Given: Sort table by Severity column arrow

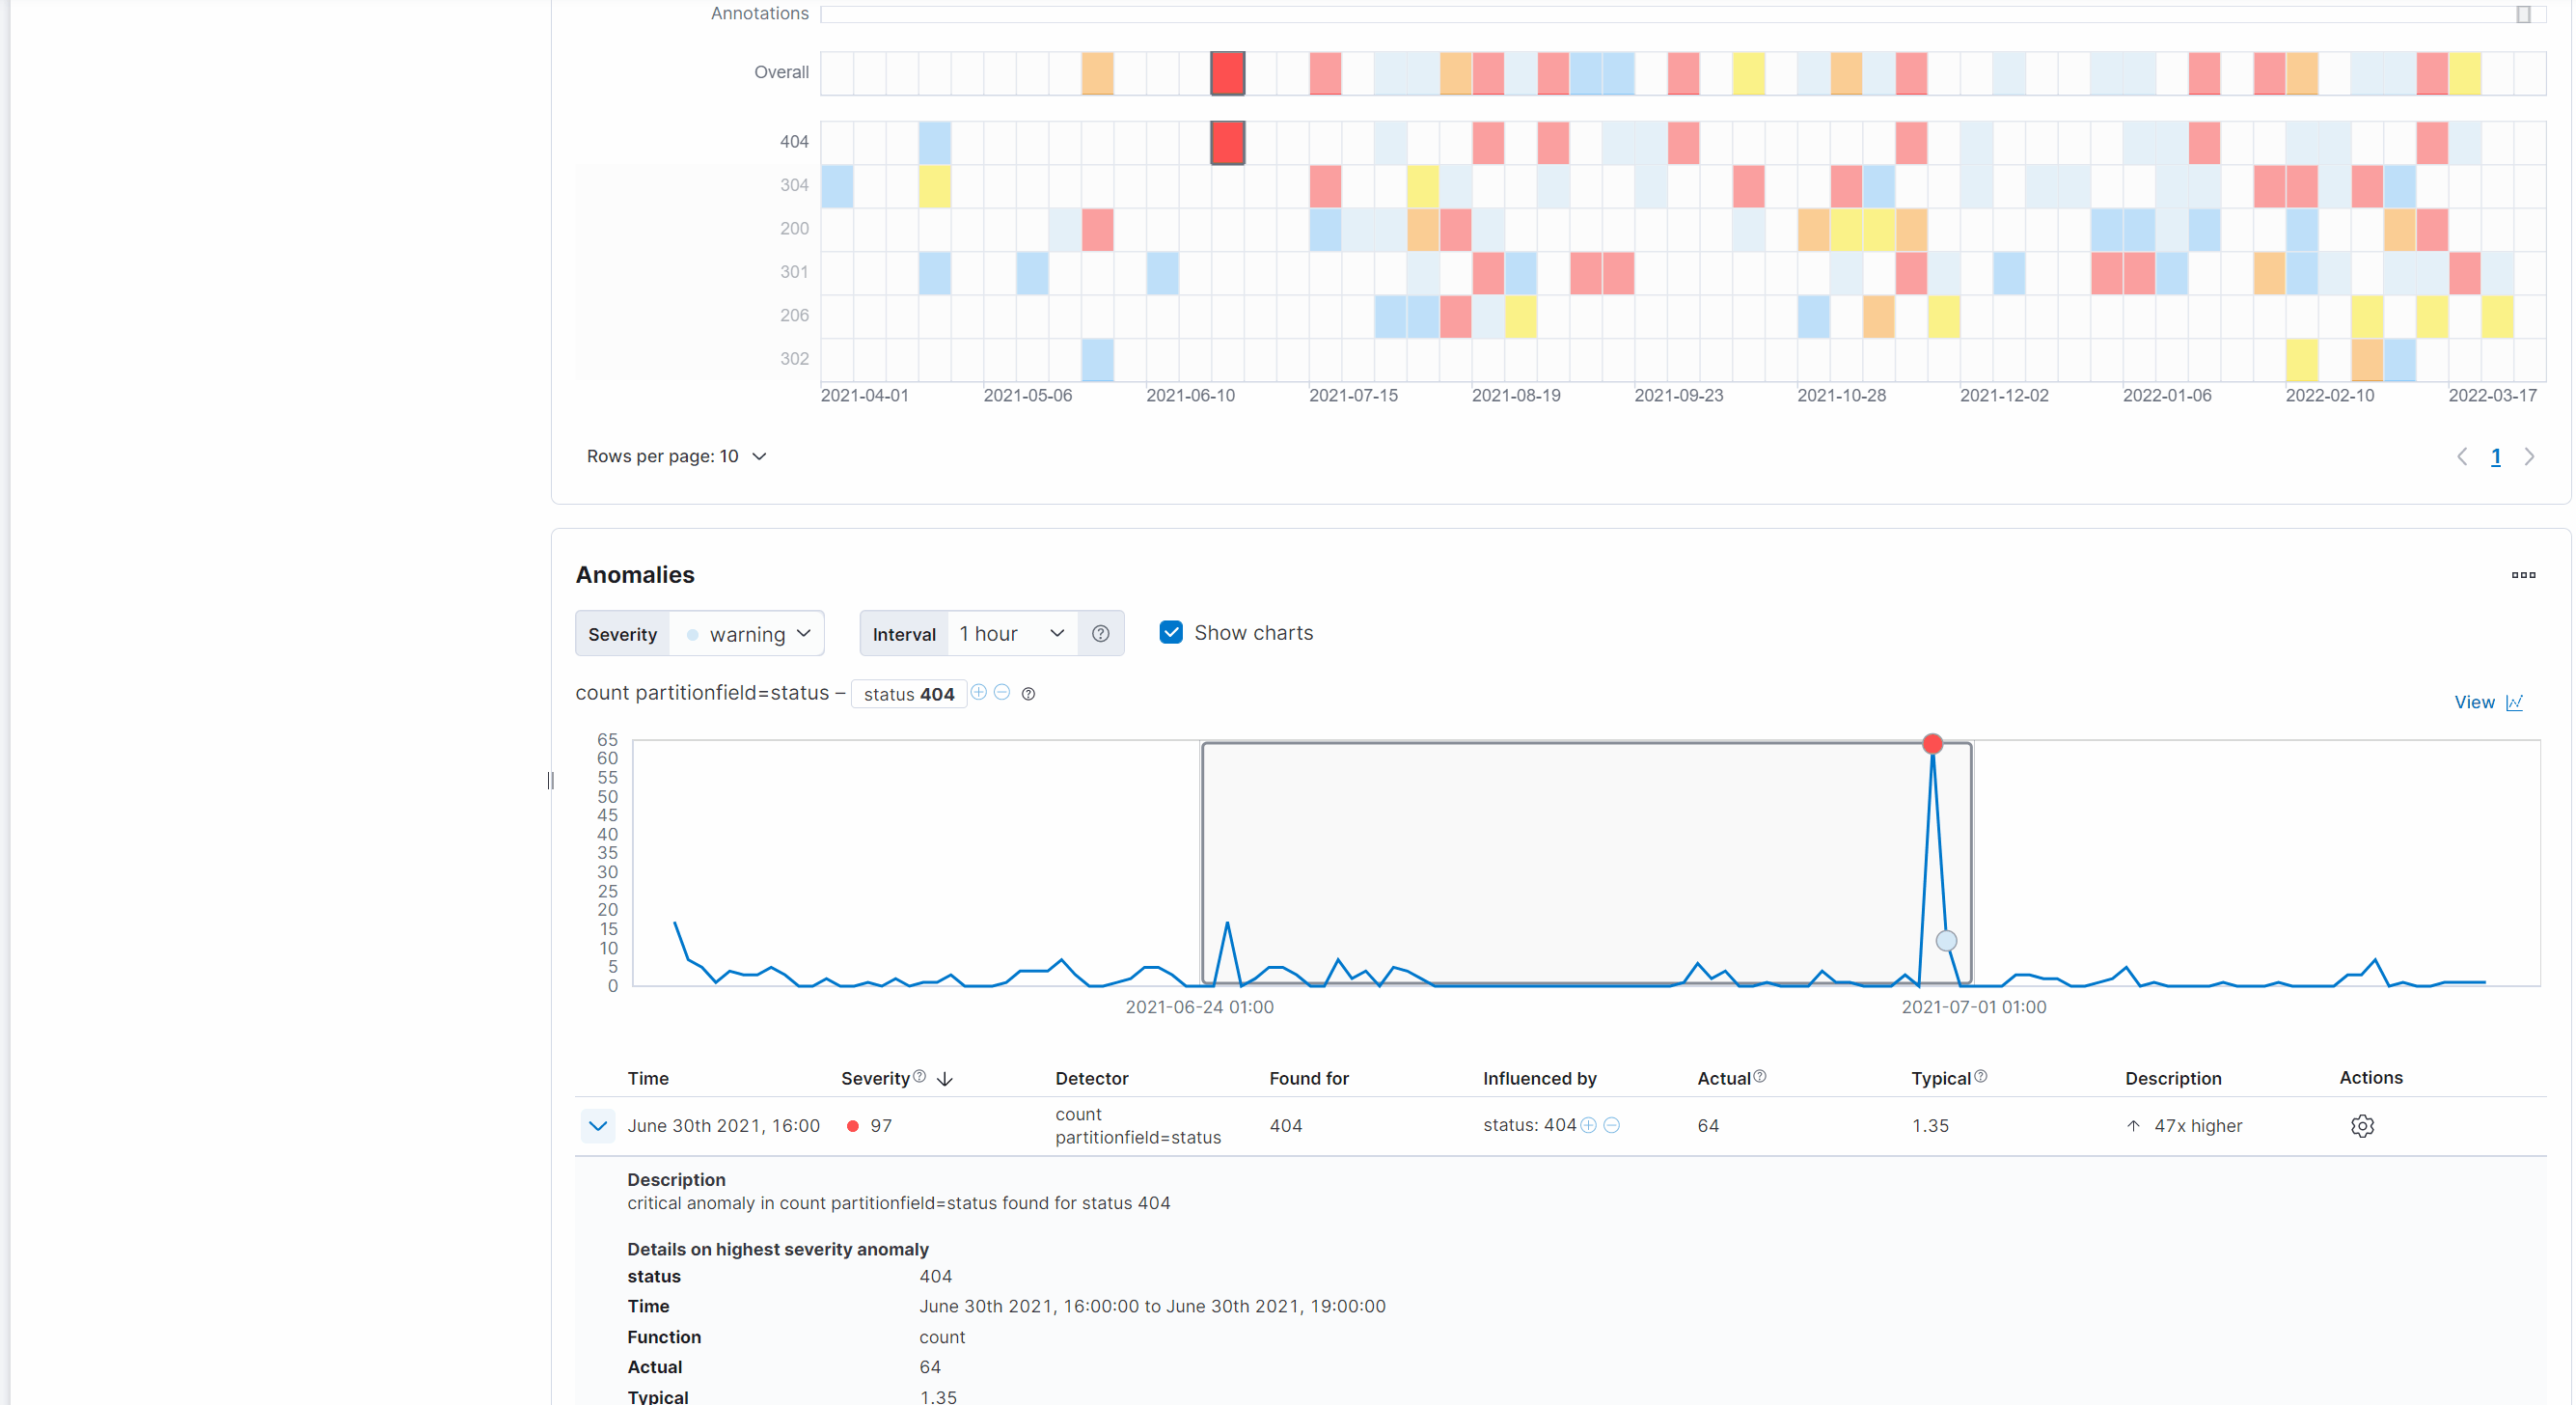Looking at the screenshot, I should pos(945,1079).
